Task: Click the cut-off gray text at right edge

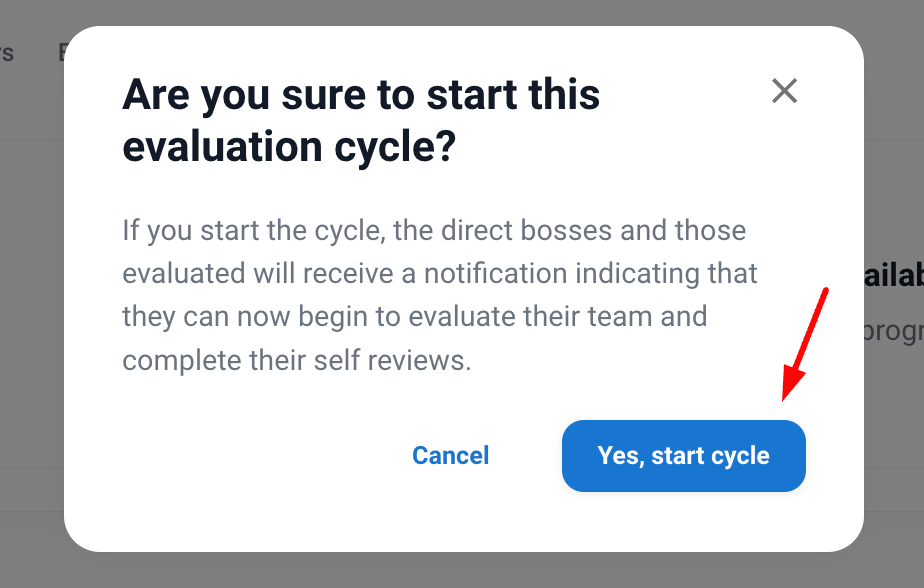Action: click(x=893, y=330)
